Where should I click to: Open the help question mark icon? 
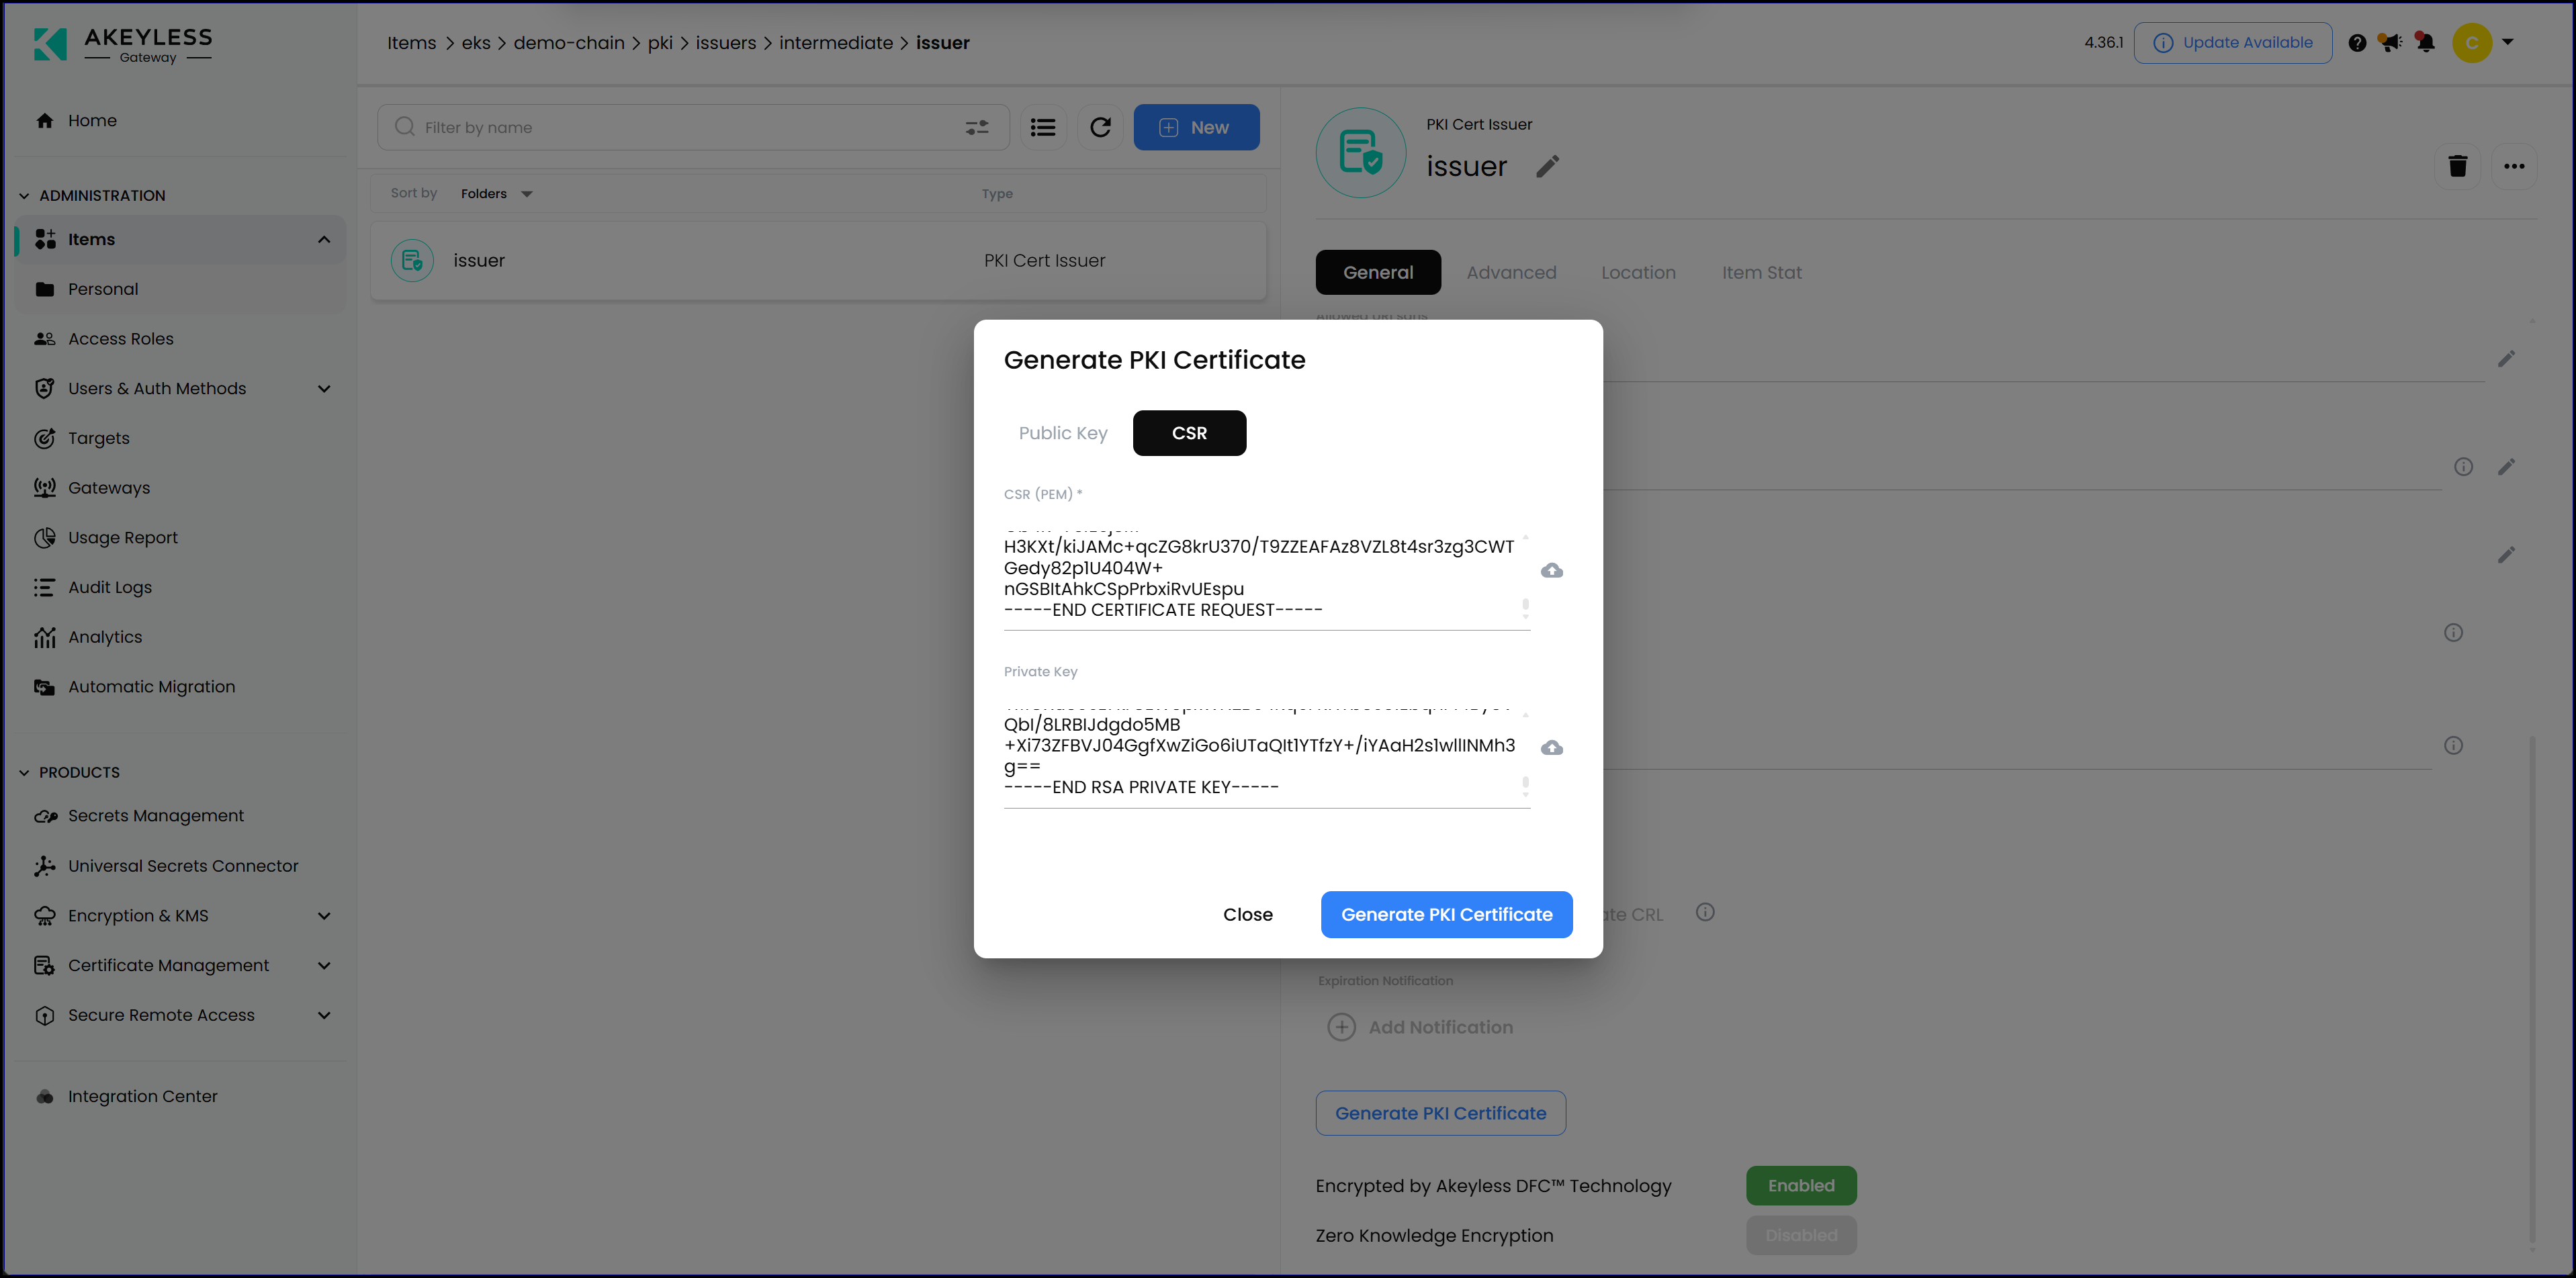pos(2358,42)
